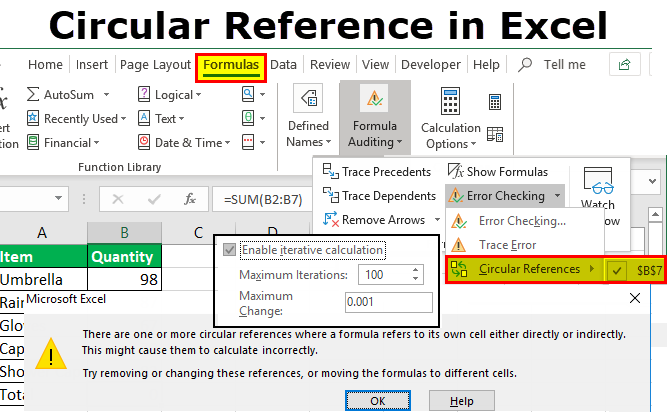Click the Formula Auditing icon
Image resolution: width=667 pixels, height=412 pixels.
[374, 98]
